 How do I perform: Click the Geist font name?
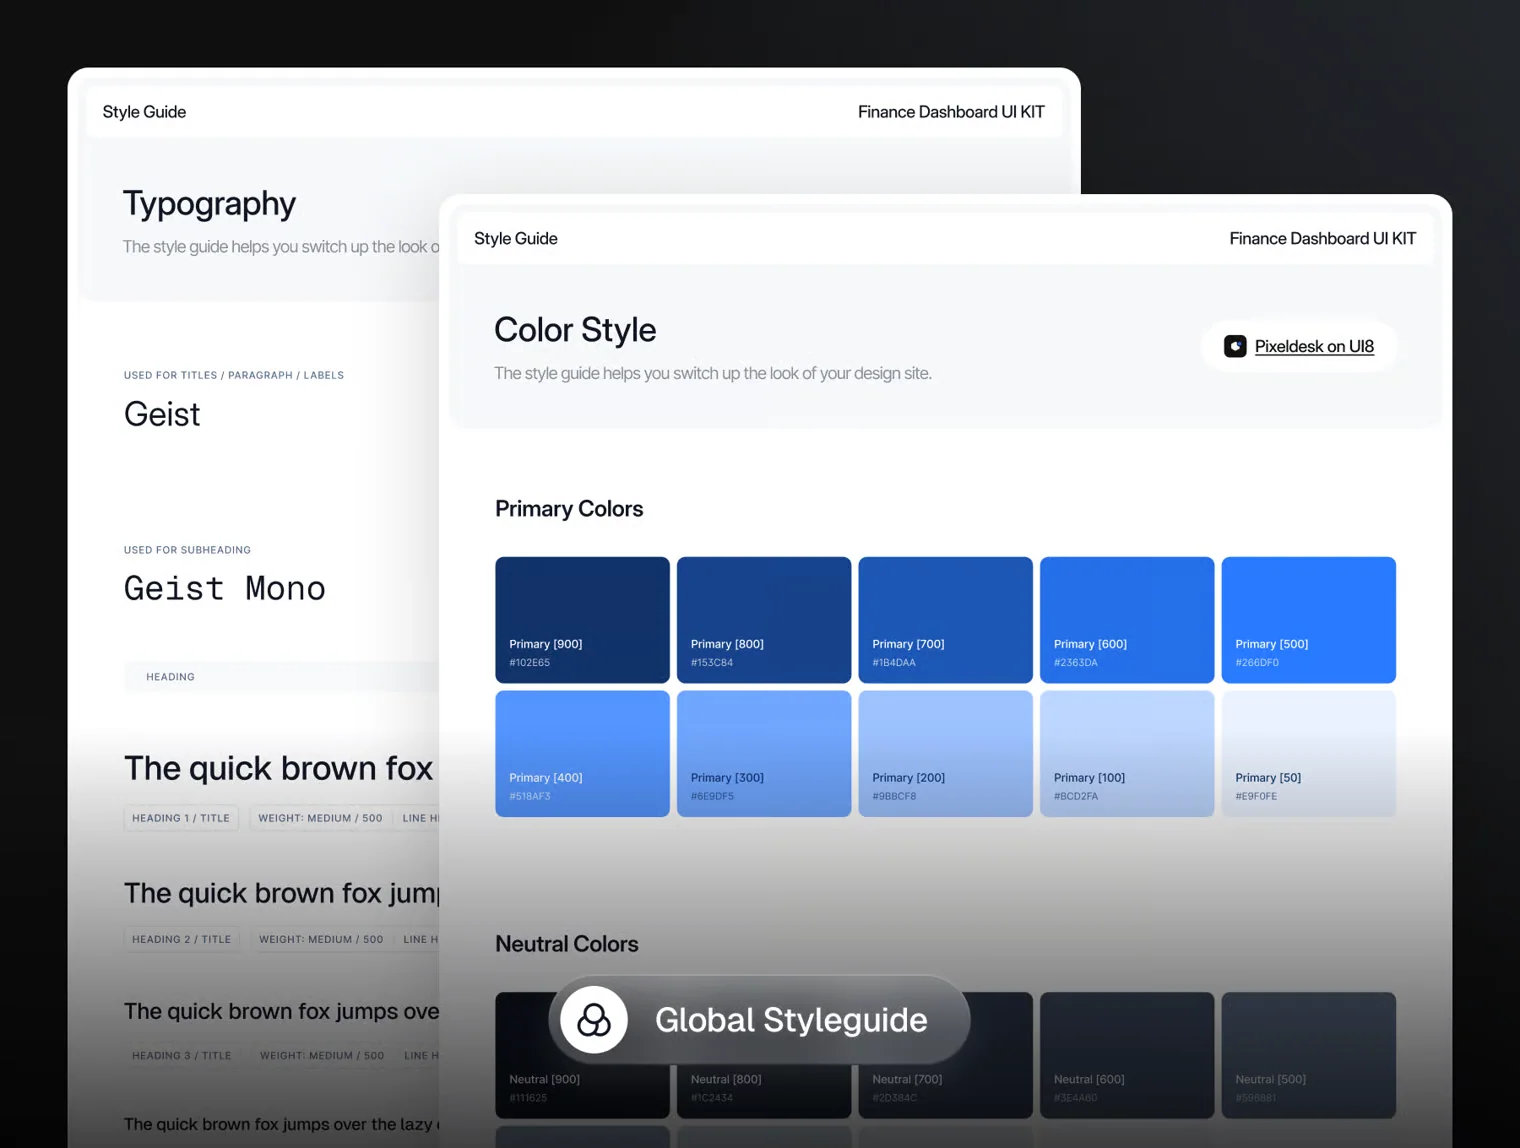pos(162,414)
